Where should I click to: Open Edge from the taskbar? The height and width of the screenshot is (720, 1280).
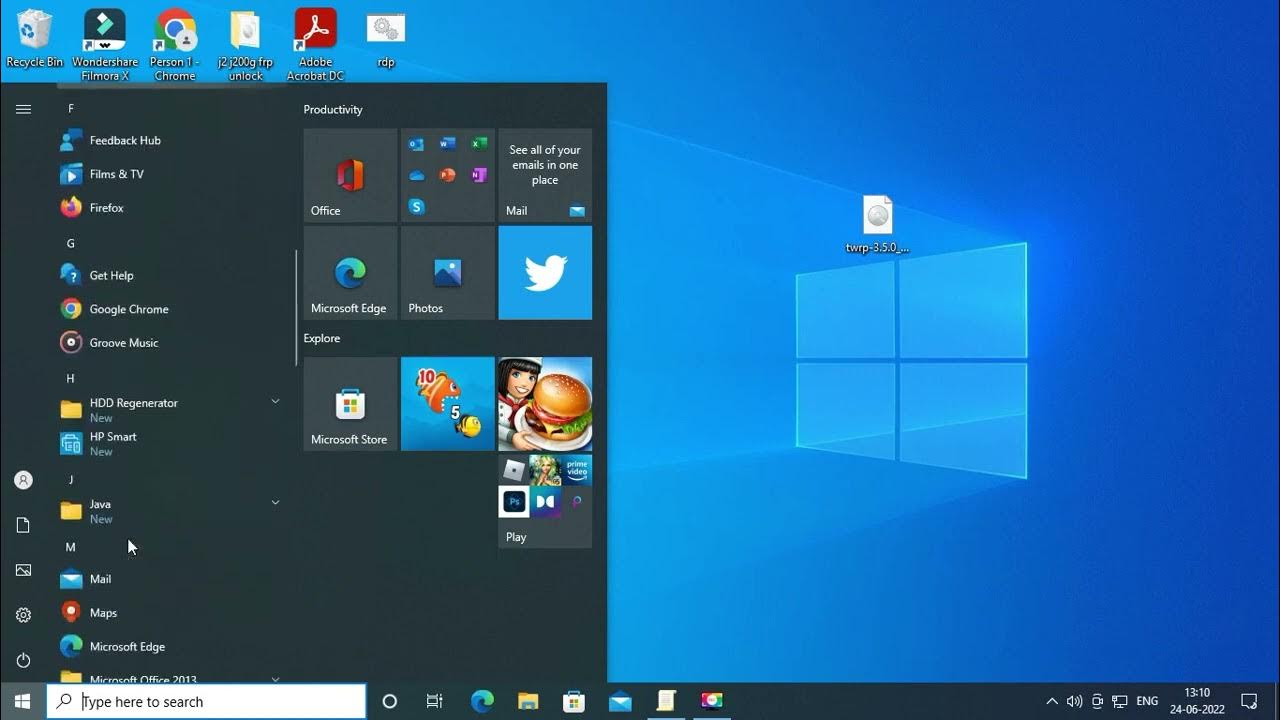tap(482, 701)
